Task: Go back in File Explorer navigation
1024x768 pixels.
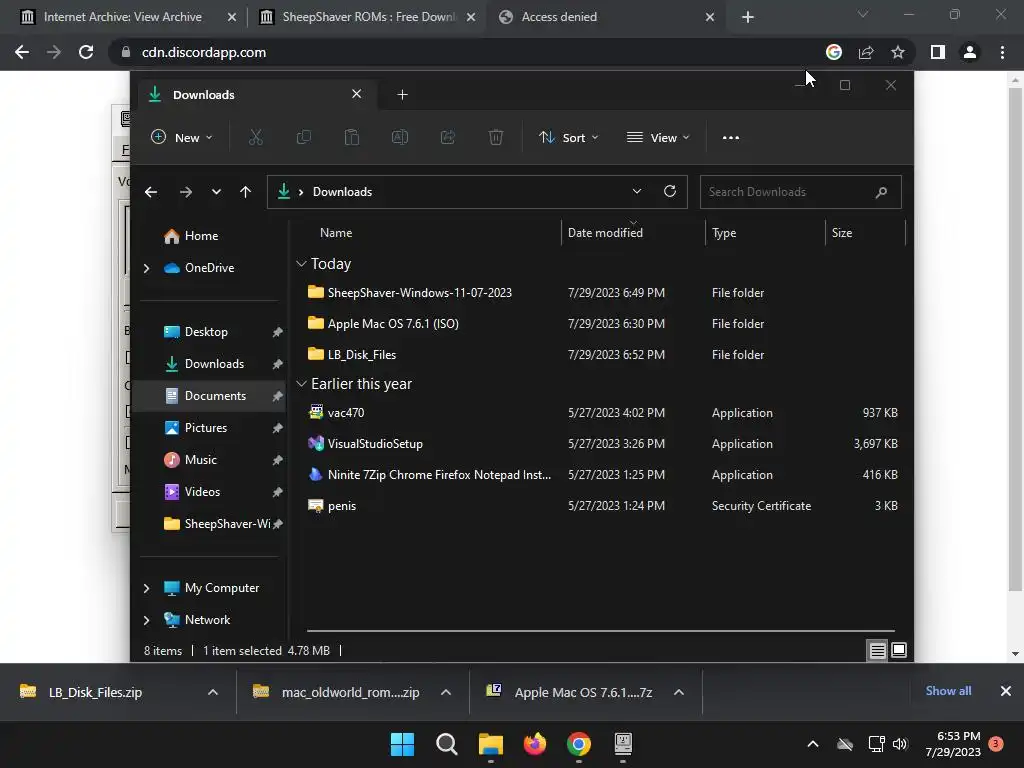Action: (x=151, y=192)
